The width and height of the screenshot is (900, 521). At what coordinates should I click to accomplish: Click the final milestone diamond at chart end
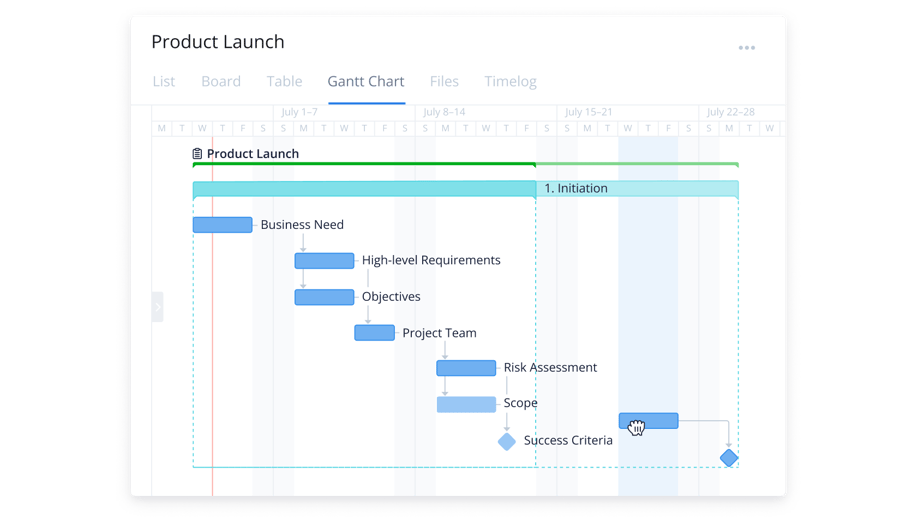tap(729, 458)
